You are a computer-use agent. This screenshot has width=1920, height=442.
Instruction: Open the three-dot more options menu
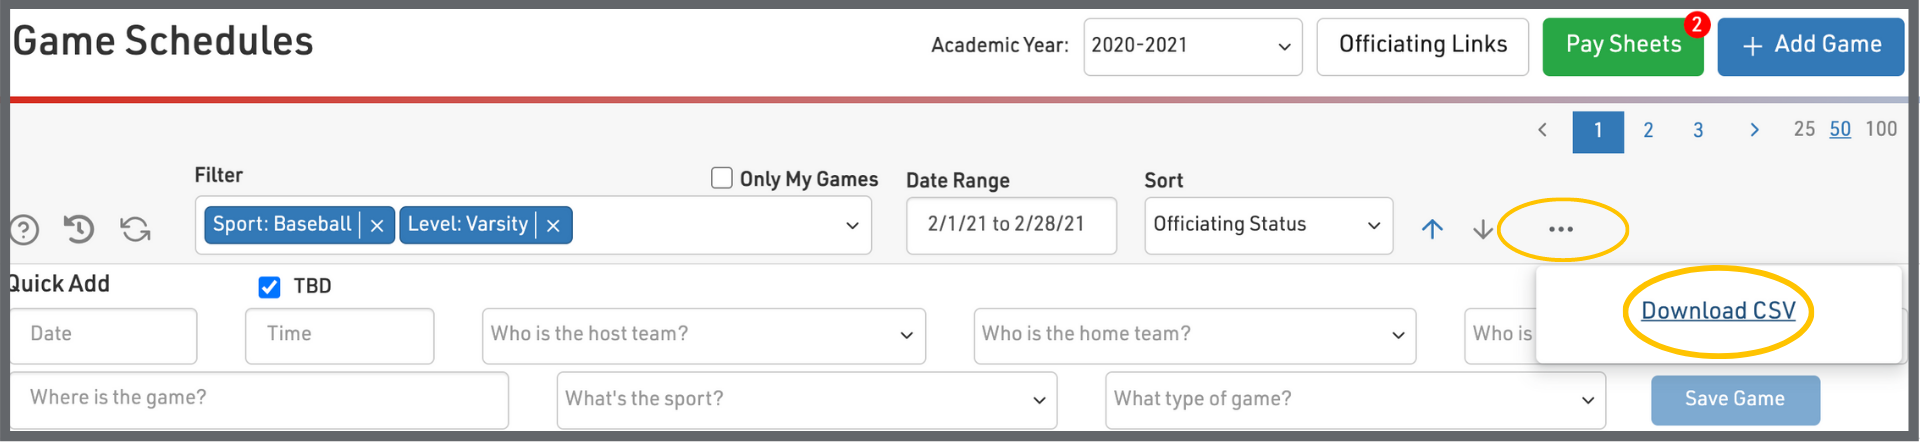(1560, 229)
